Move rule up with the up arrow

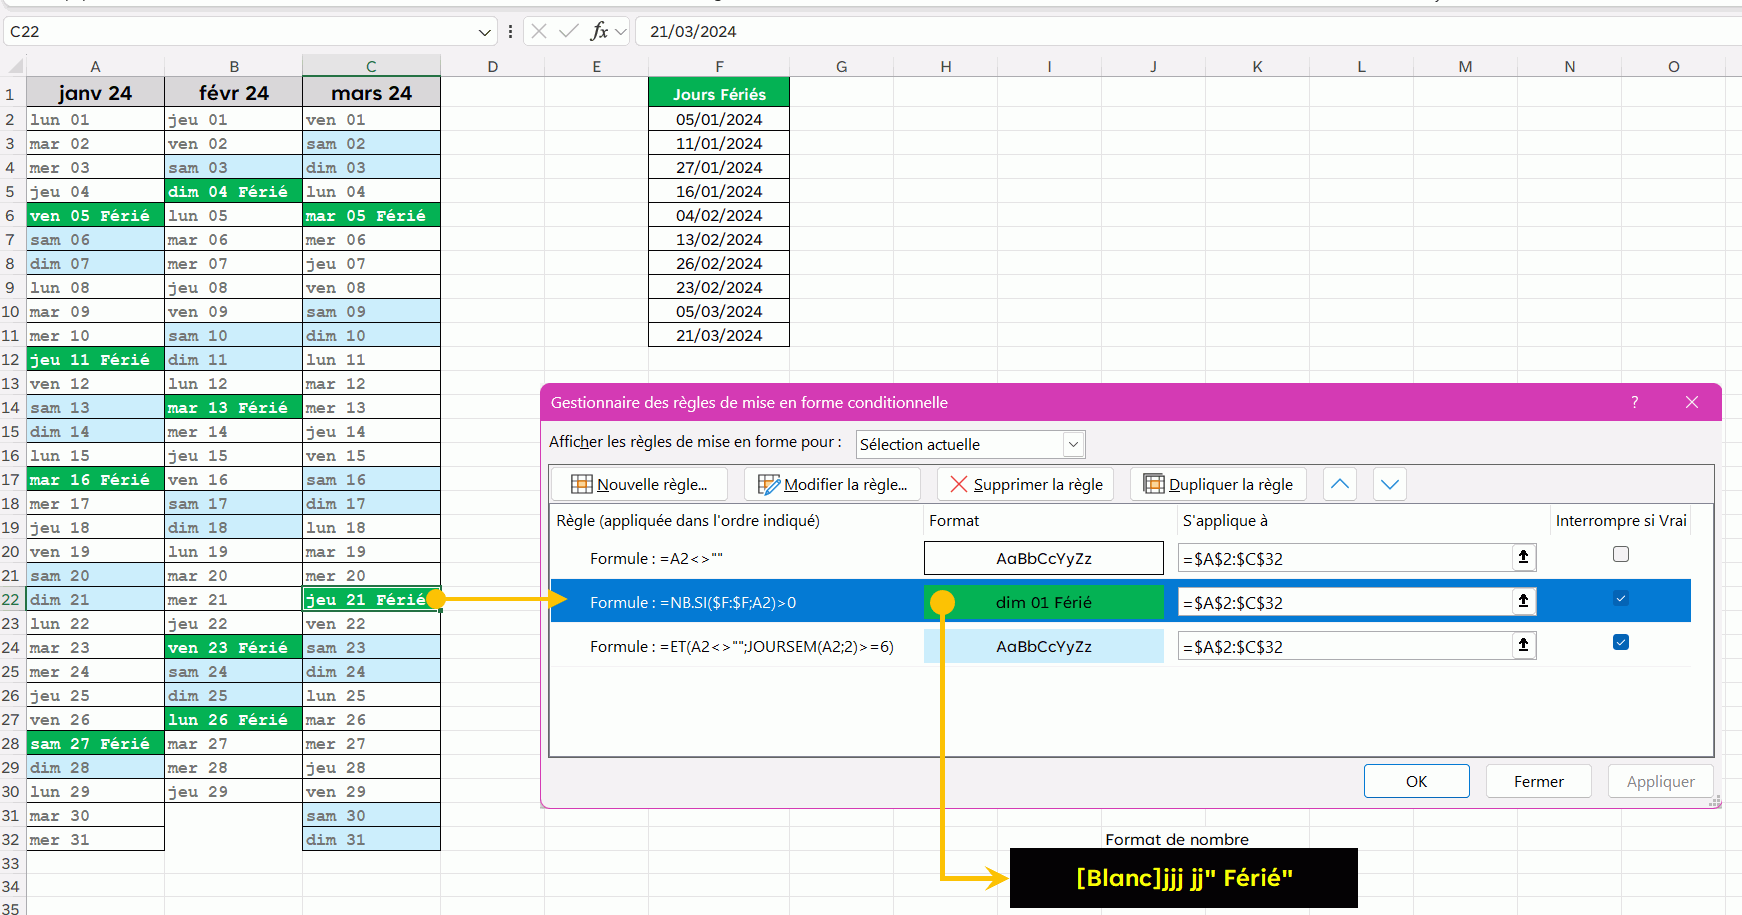[1340, 484]
